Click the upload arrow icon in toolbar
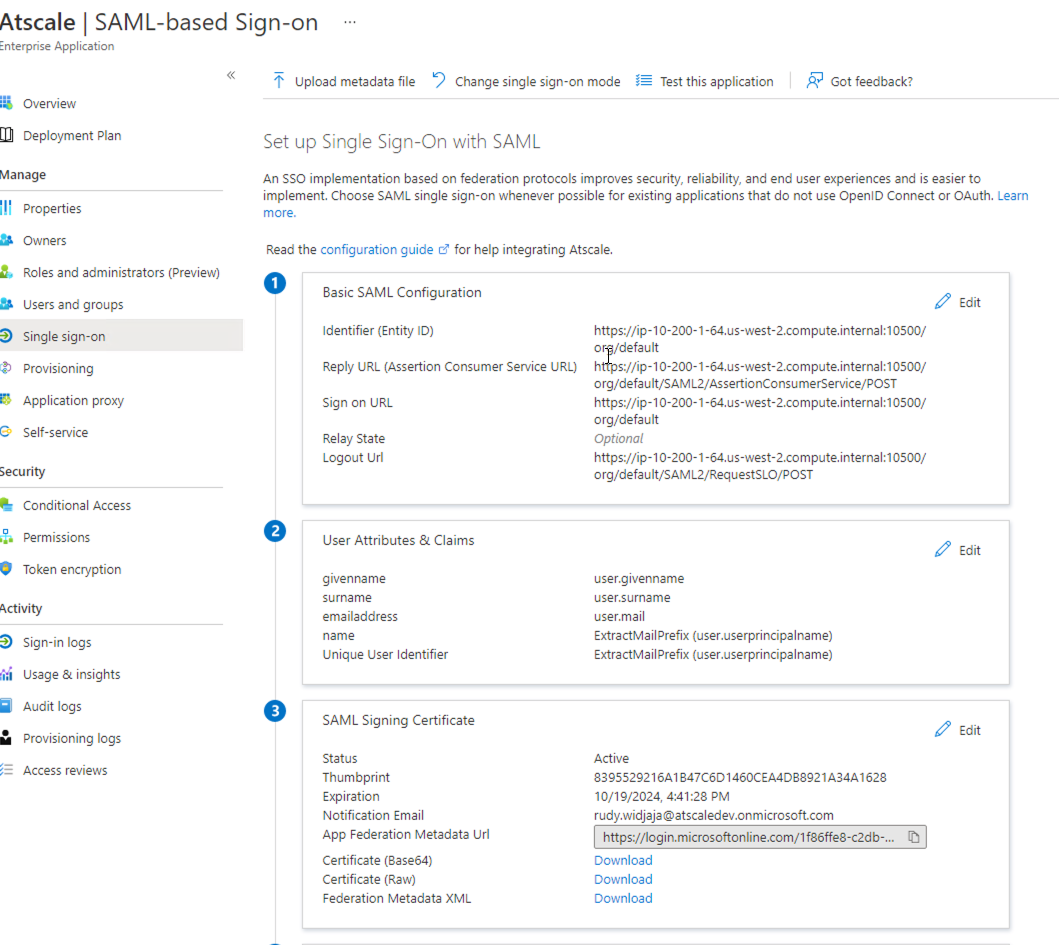This screenshot has height=945, width=1059. pyautogui.click(x=278, y=80)
